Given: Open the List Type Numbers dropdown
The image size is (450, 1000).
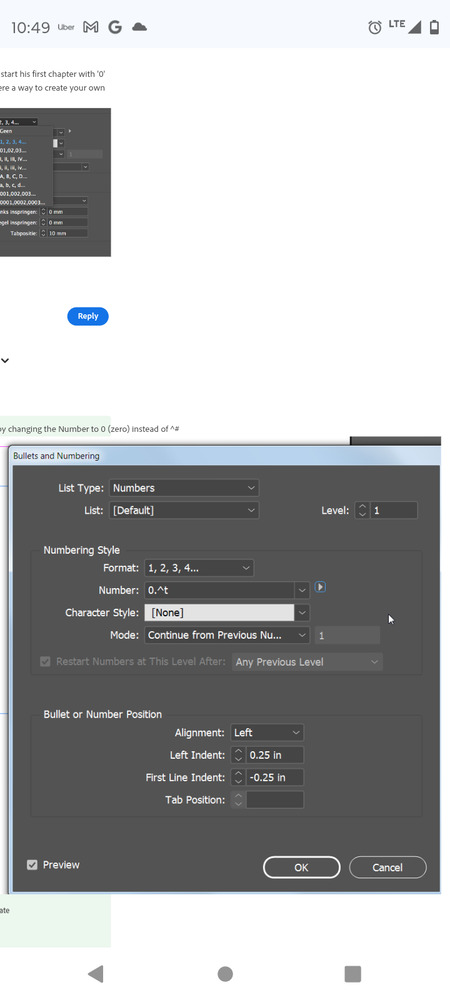Looking at the screenshot, I should (184, 488).
